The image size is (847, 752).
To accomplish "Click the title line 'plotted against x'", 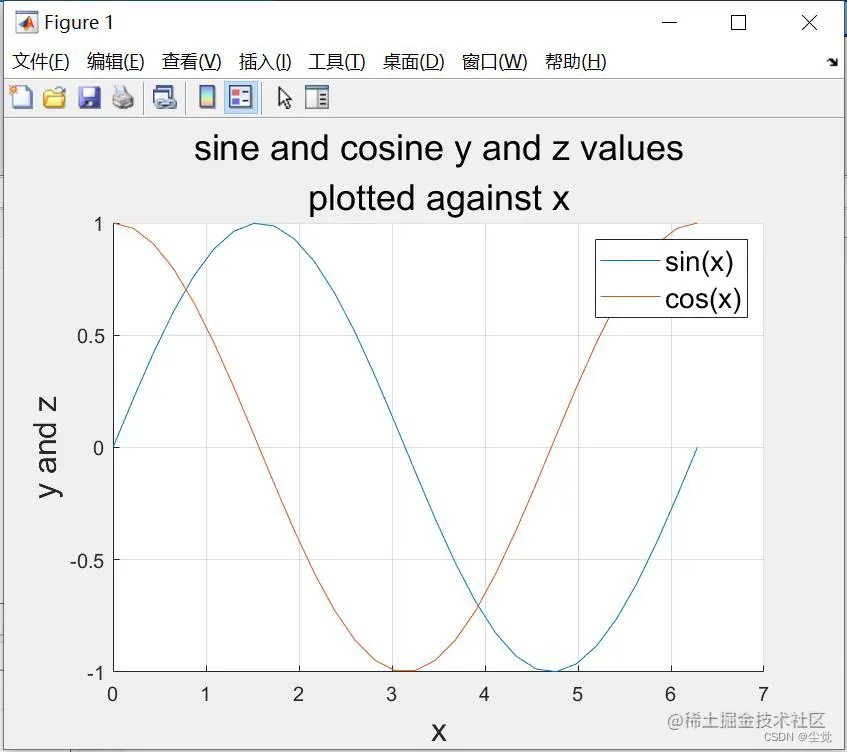I will 439,198.
